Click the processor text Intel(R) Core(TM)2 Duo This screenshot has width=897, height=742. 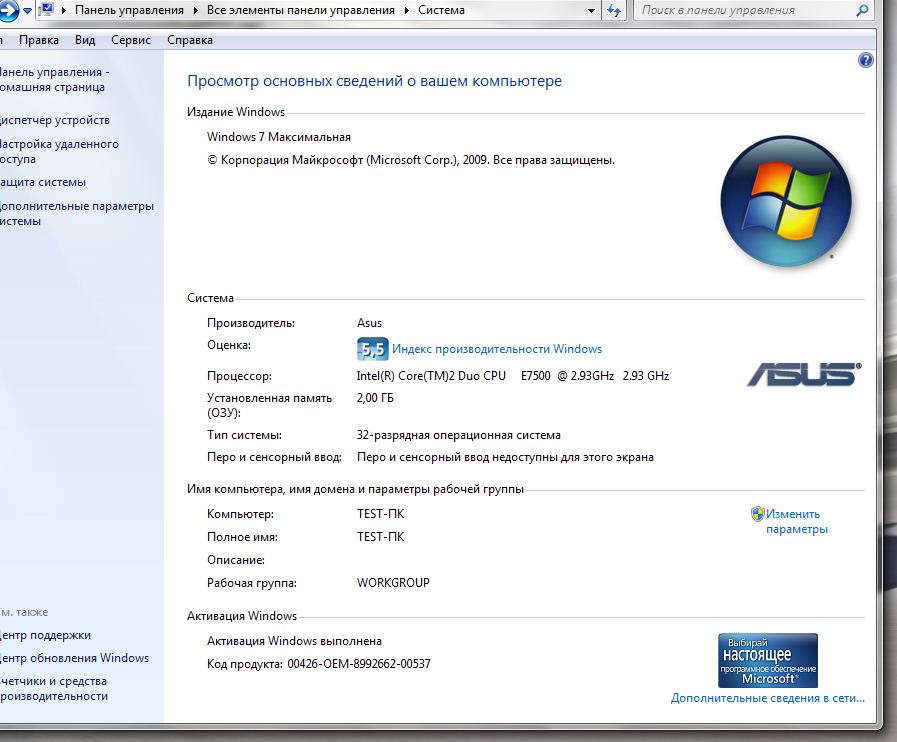pyautogui.click(x=418, y=376)
